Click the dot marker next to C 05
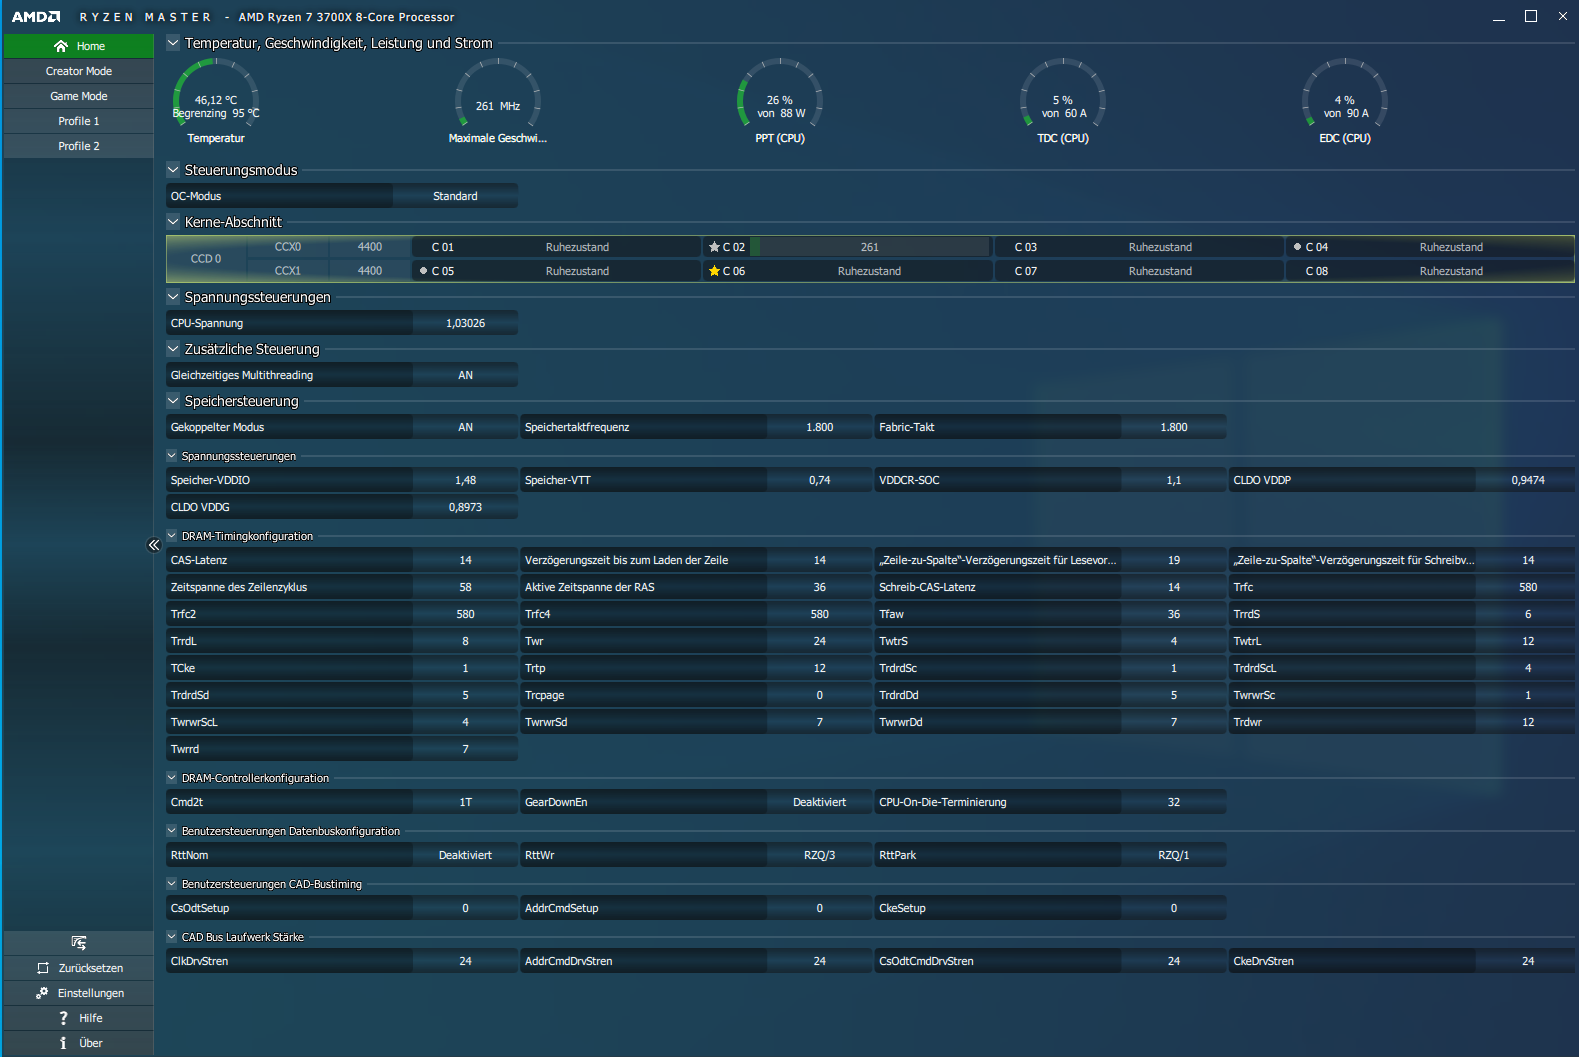Image resolution: width=1579 pixels, height=1057 pixels. click(423, 270)
